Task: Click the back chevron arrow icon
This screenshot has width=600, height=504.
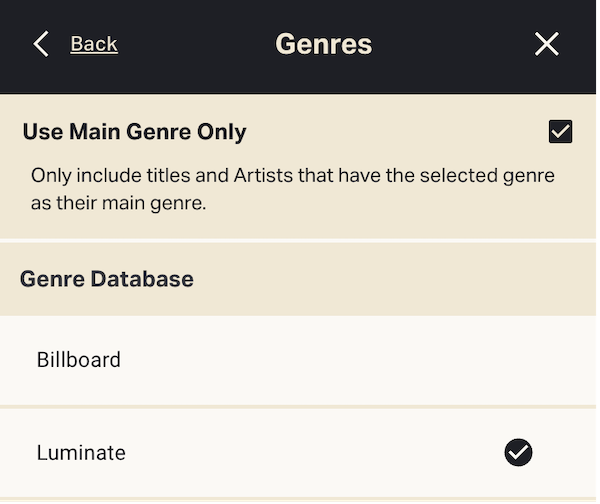Action: pyautogui.click(x=41, y=44)
